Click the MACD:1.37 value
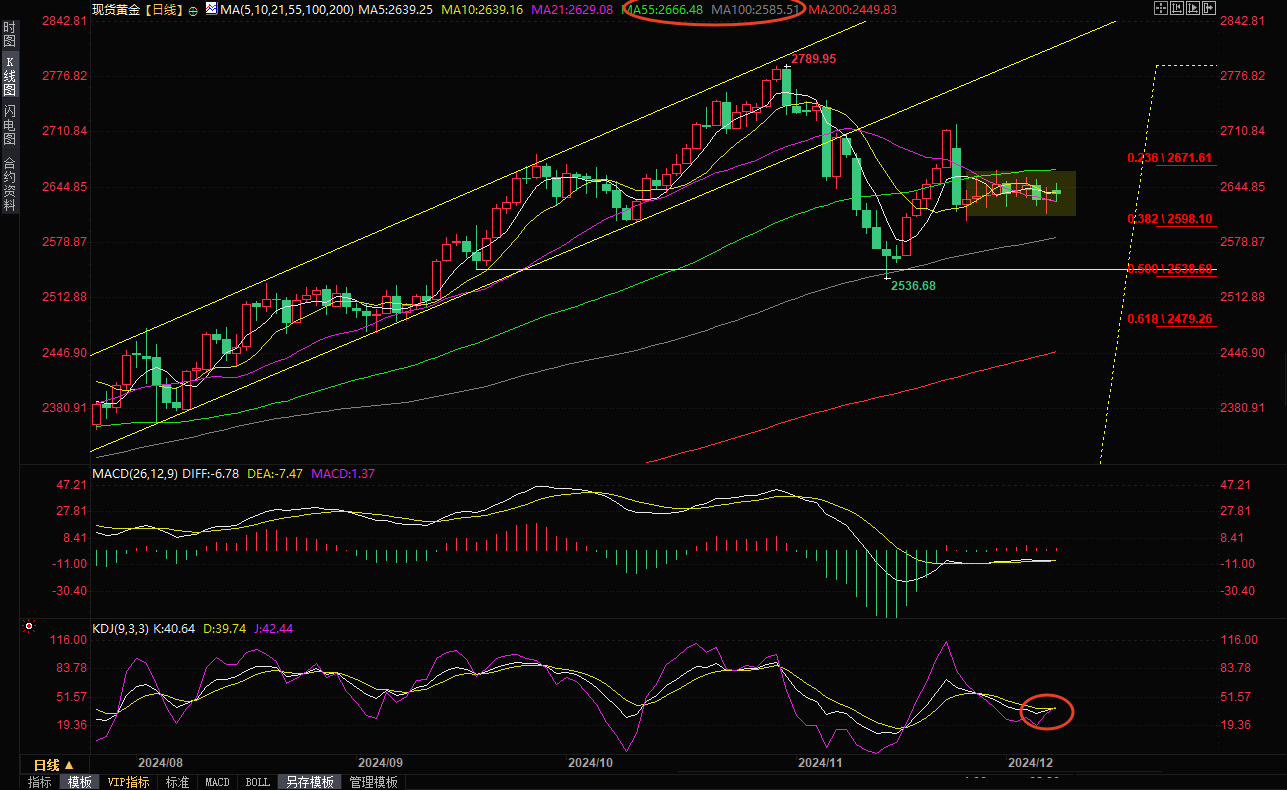Viewport: 1287px width, 790px height. 343,473
